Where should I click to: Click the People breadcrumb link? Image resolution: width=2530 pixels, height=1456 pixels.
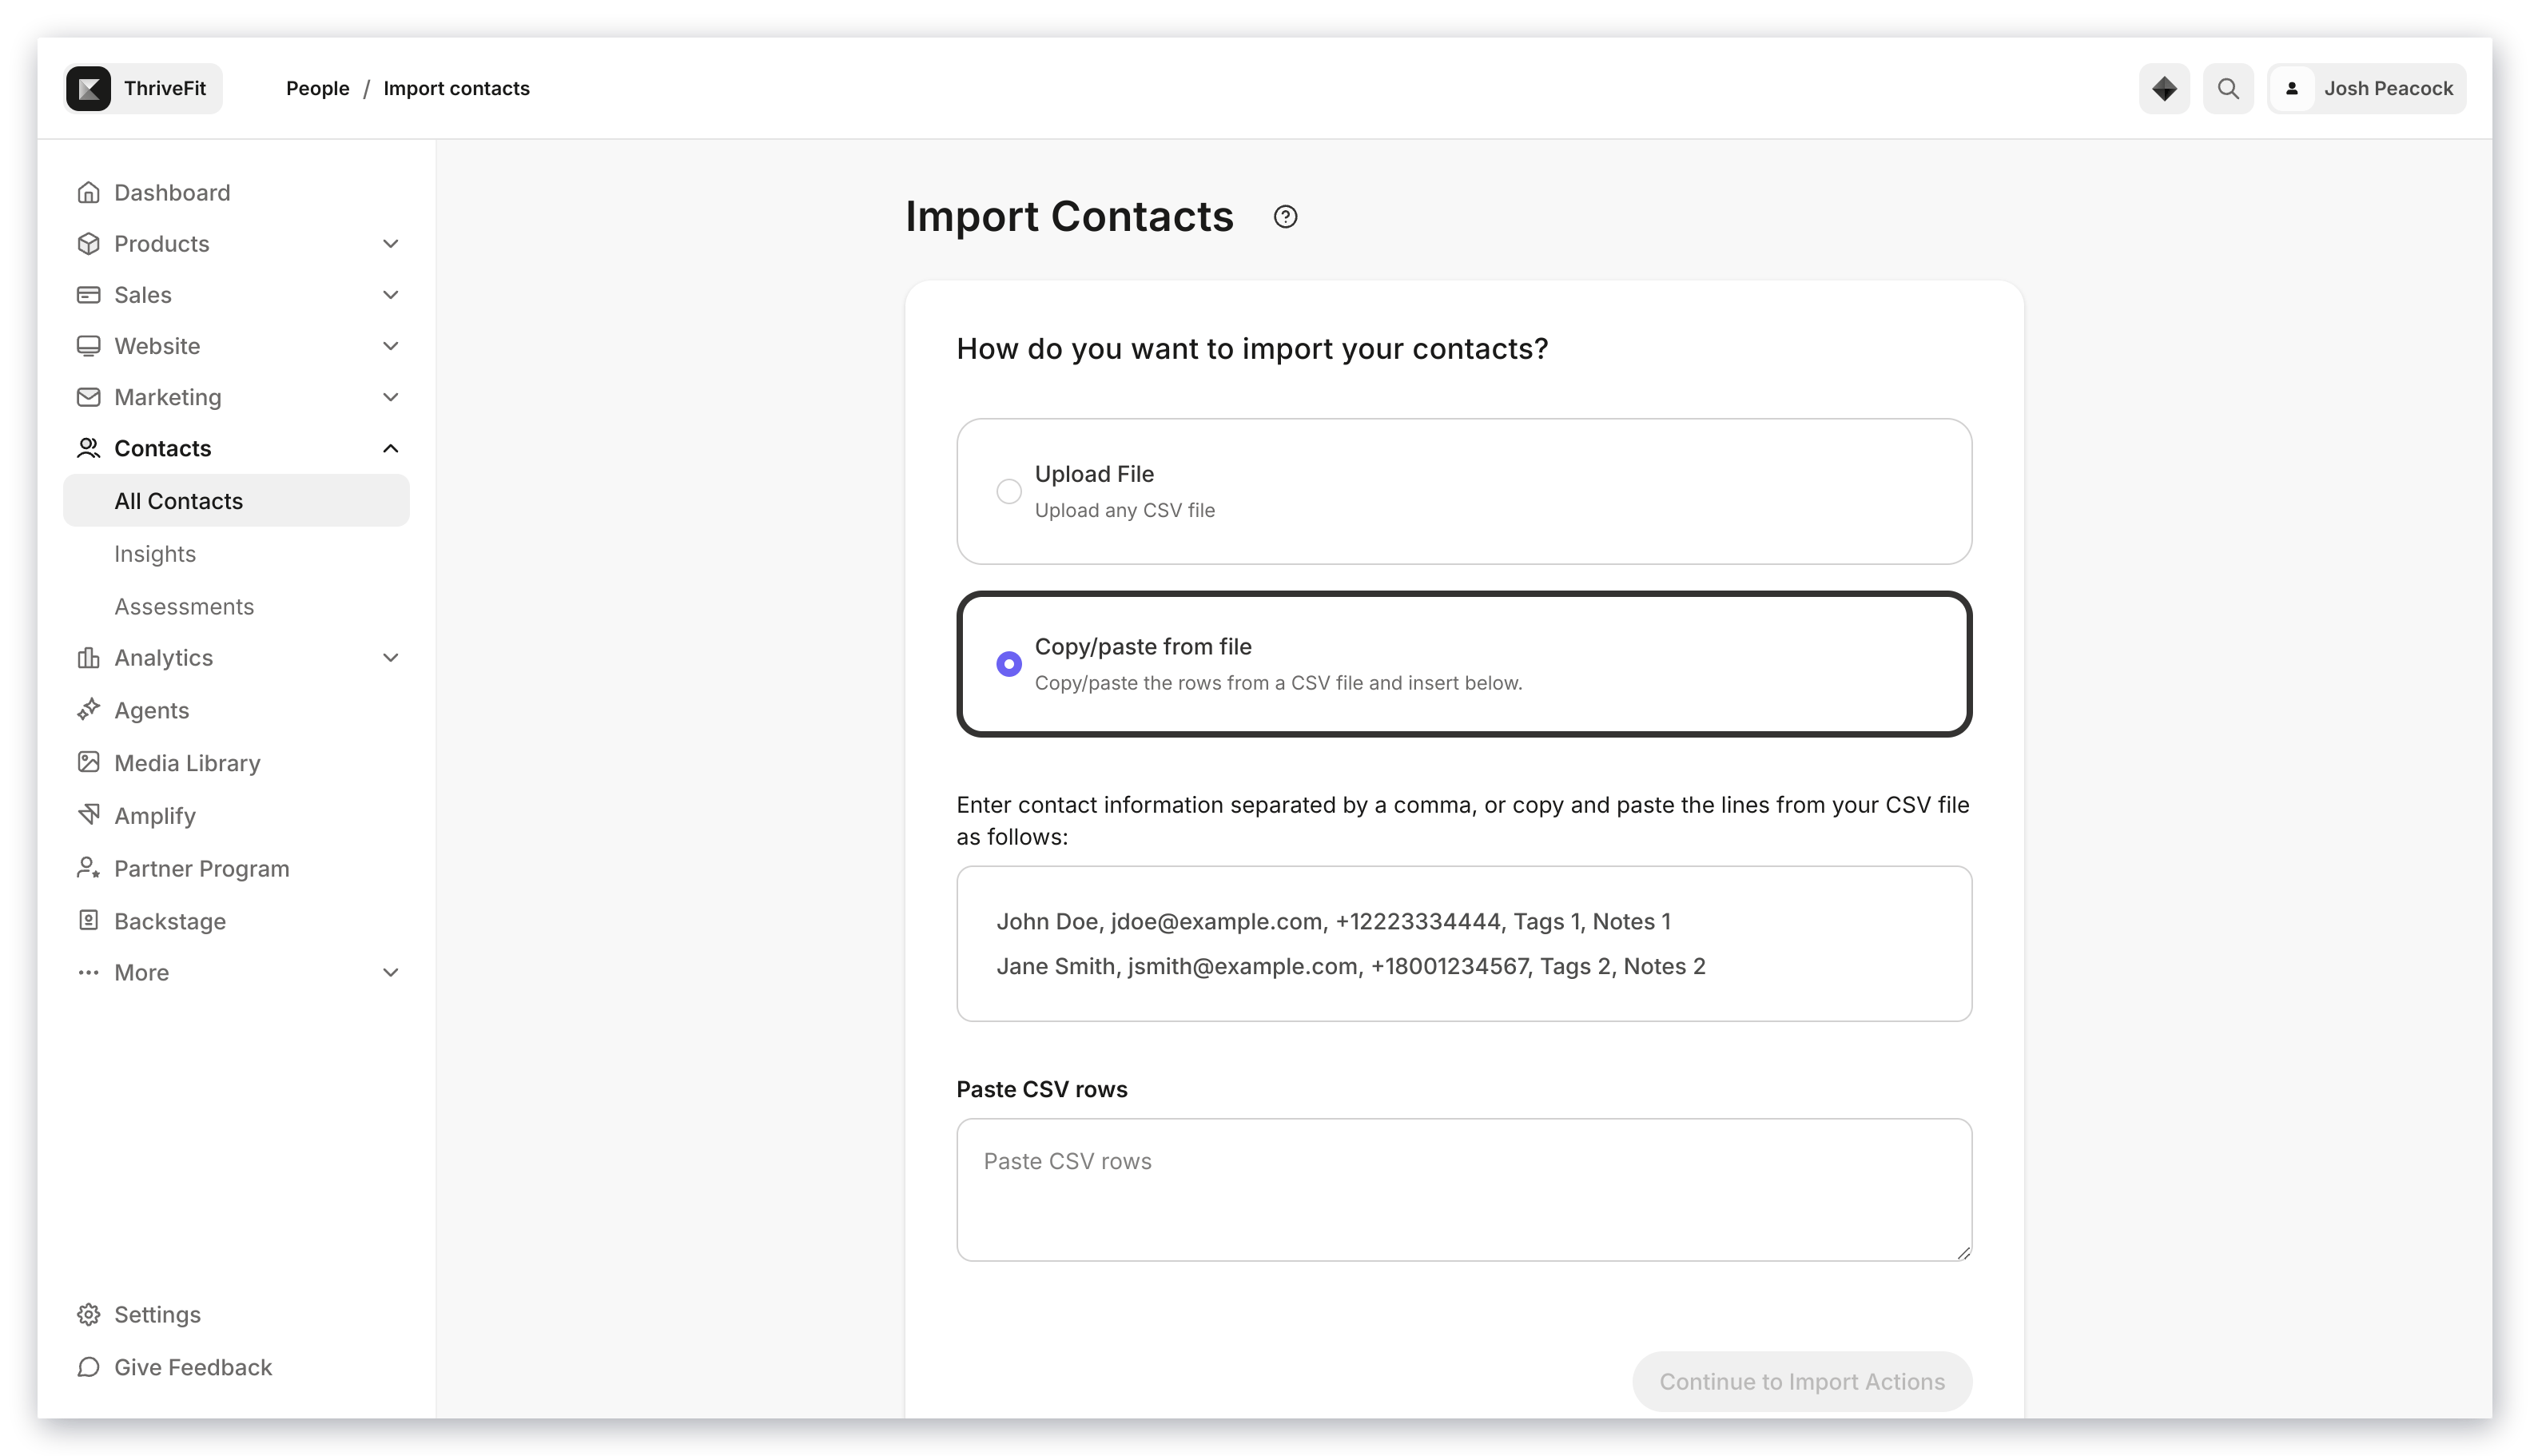coord(317,88)
